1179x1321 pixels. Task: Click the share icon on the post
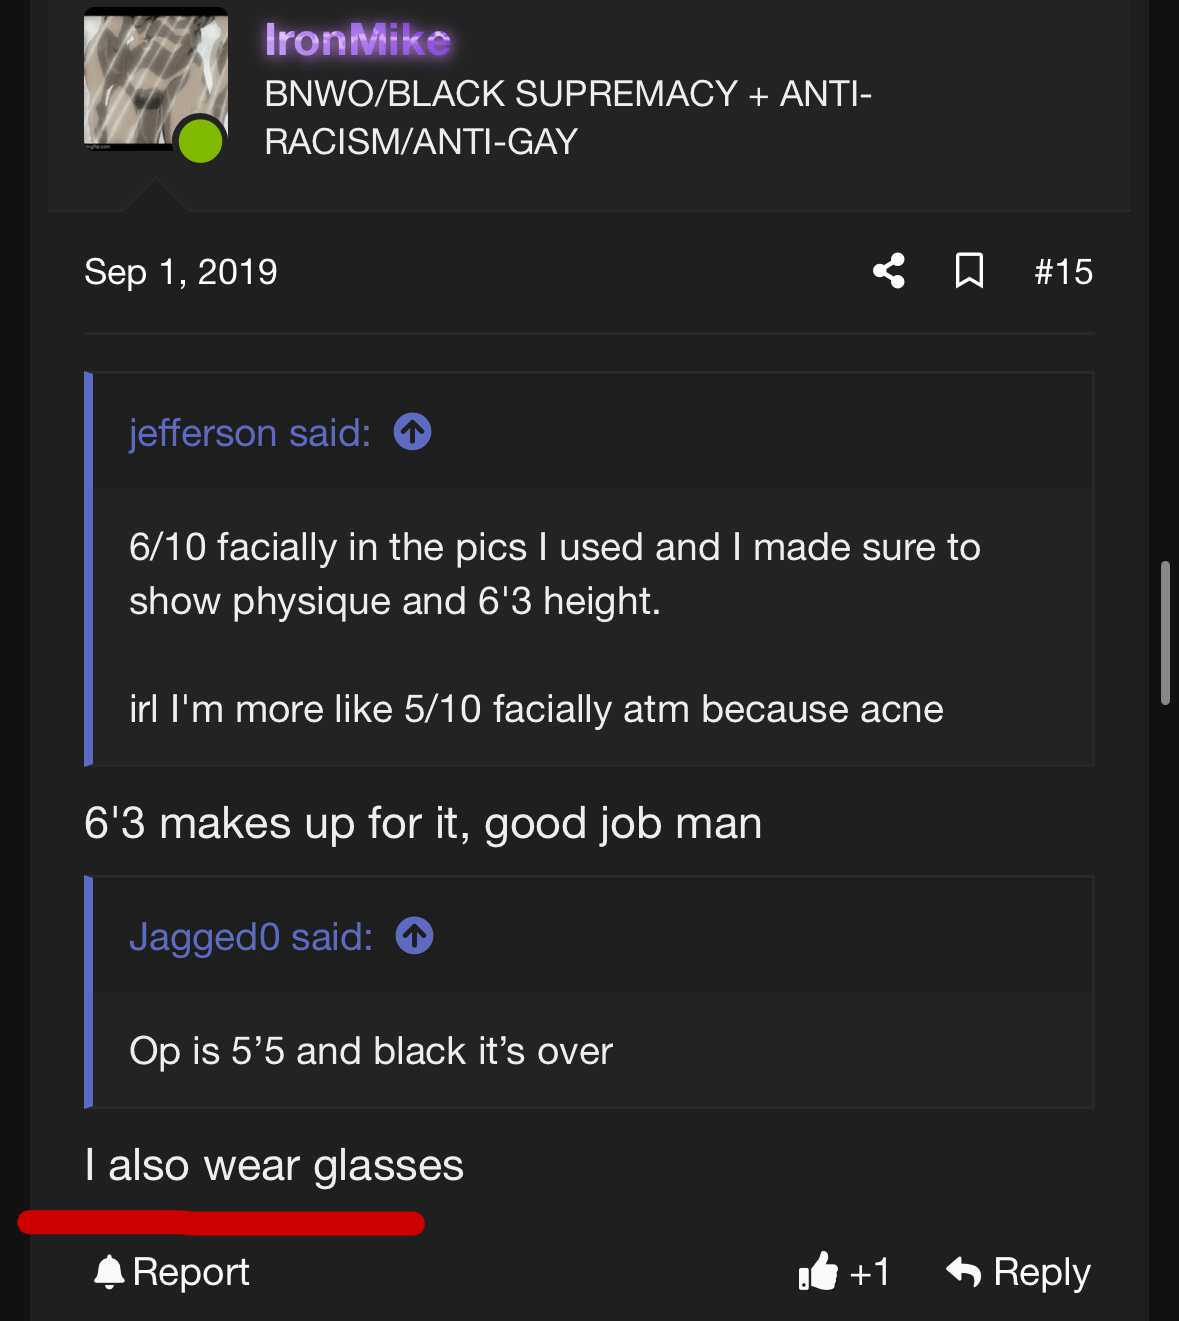click(x=889, y=271)
